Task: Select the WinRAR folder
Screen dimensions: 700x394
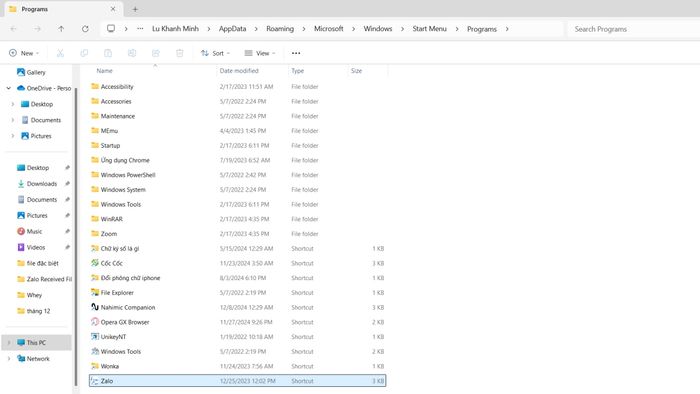Action: click(237, 219)
